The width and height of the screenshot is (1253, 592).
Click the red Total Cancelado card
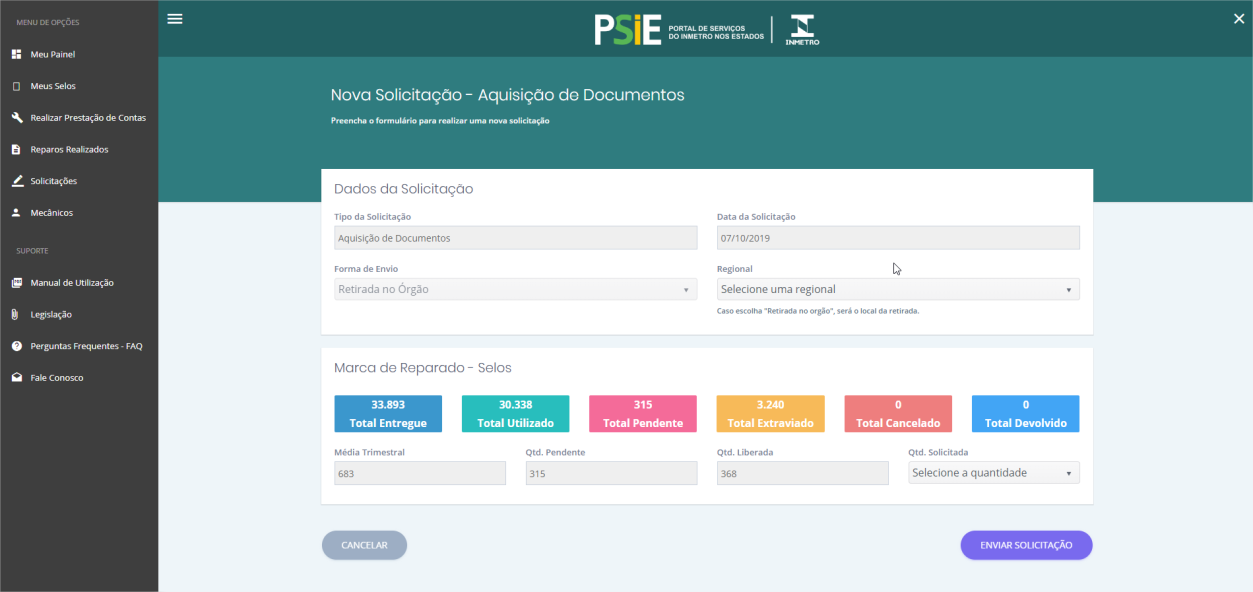point(898,414)
